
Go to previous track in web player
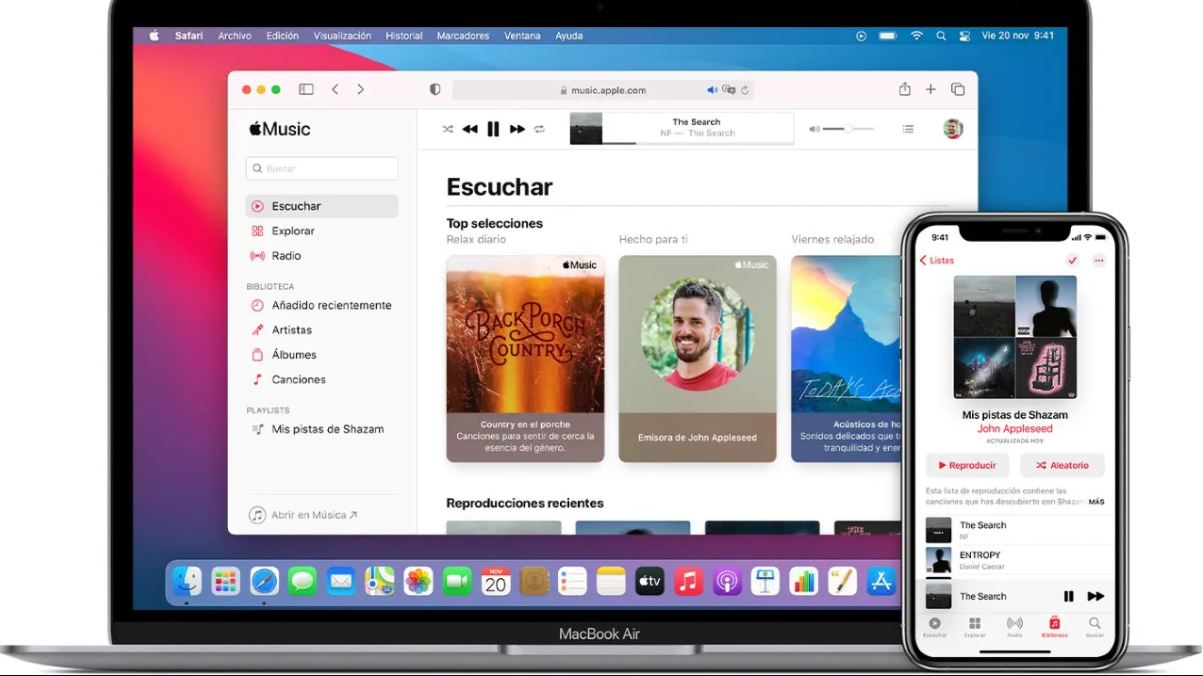click(x=470, y=129)
